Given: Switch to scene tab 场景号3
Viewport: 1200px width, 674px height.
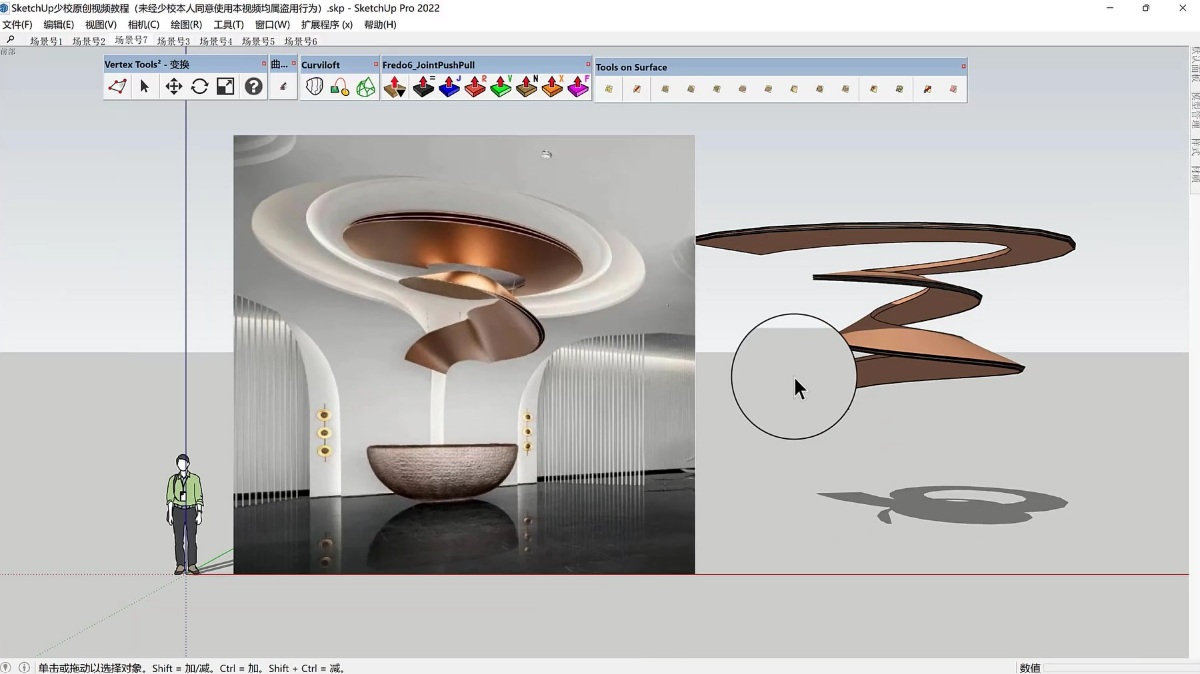Looking at the screenshot, I should [173, 42].
